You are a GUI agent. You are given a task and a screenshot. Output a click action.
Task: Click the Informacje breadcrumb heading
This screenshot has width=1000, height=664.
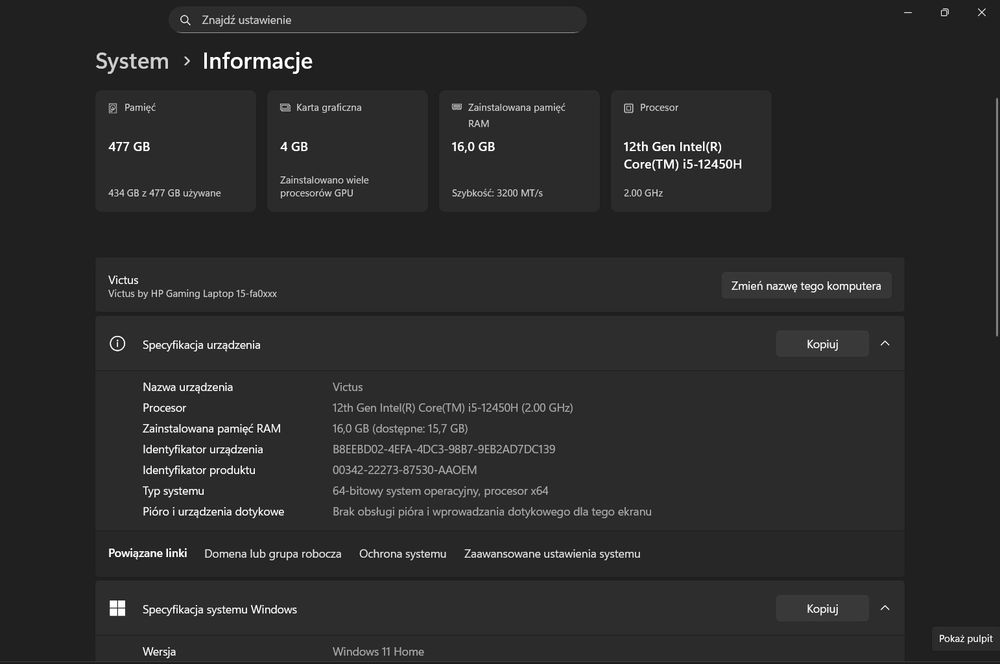click(258, 61)
